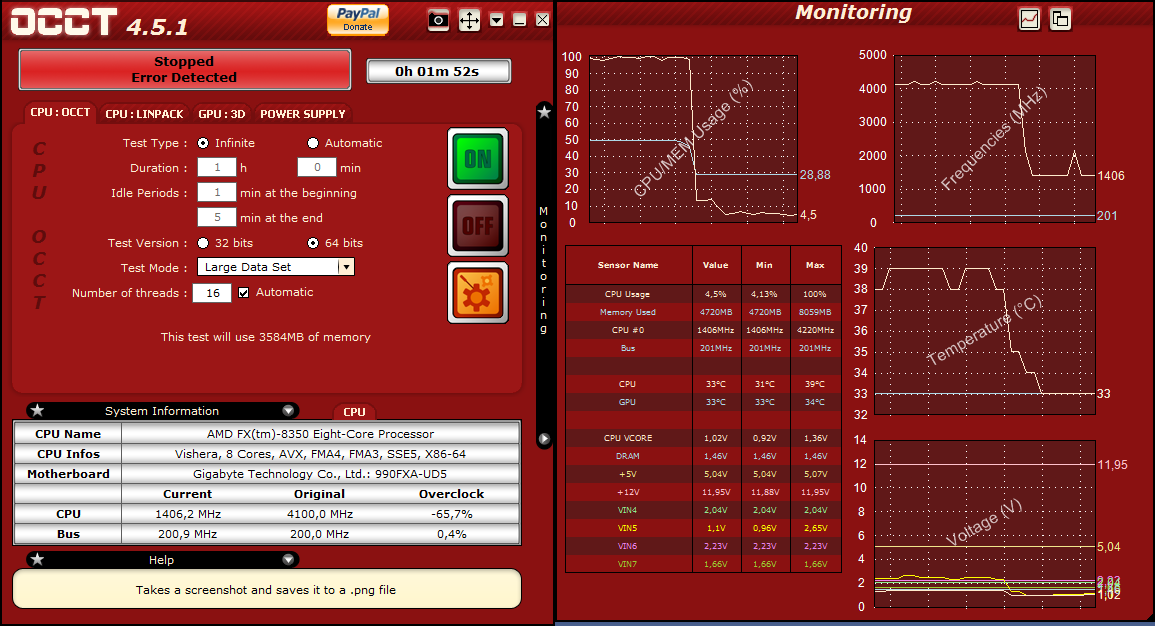Image resolution: width=1155 pixels, height=626 pixels.
Task: Edit idle minutes at the beginning field
Action: point(217,193)
